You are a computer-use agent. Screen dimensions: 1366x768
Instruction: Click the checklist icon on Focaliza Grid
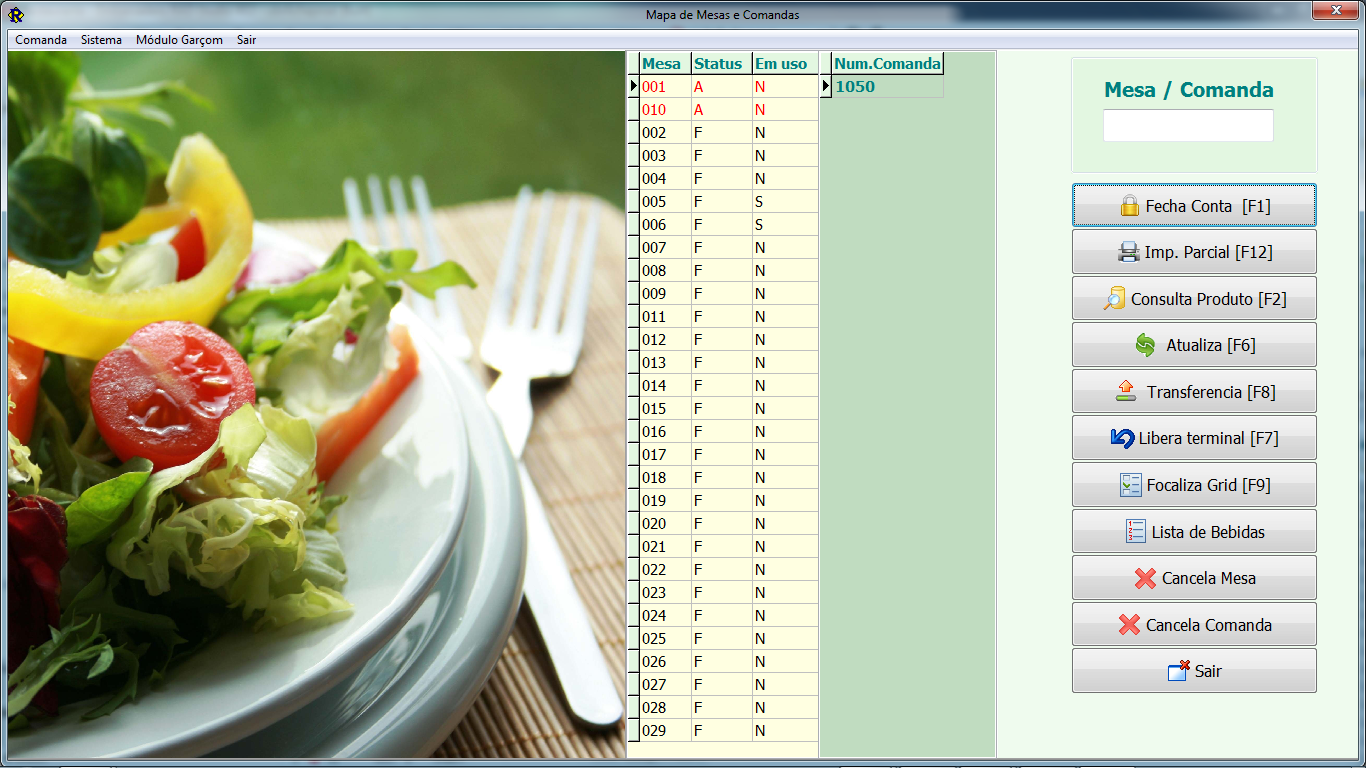pyautogui.click(x=1130, y=485)
